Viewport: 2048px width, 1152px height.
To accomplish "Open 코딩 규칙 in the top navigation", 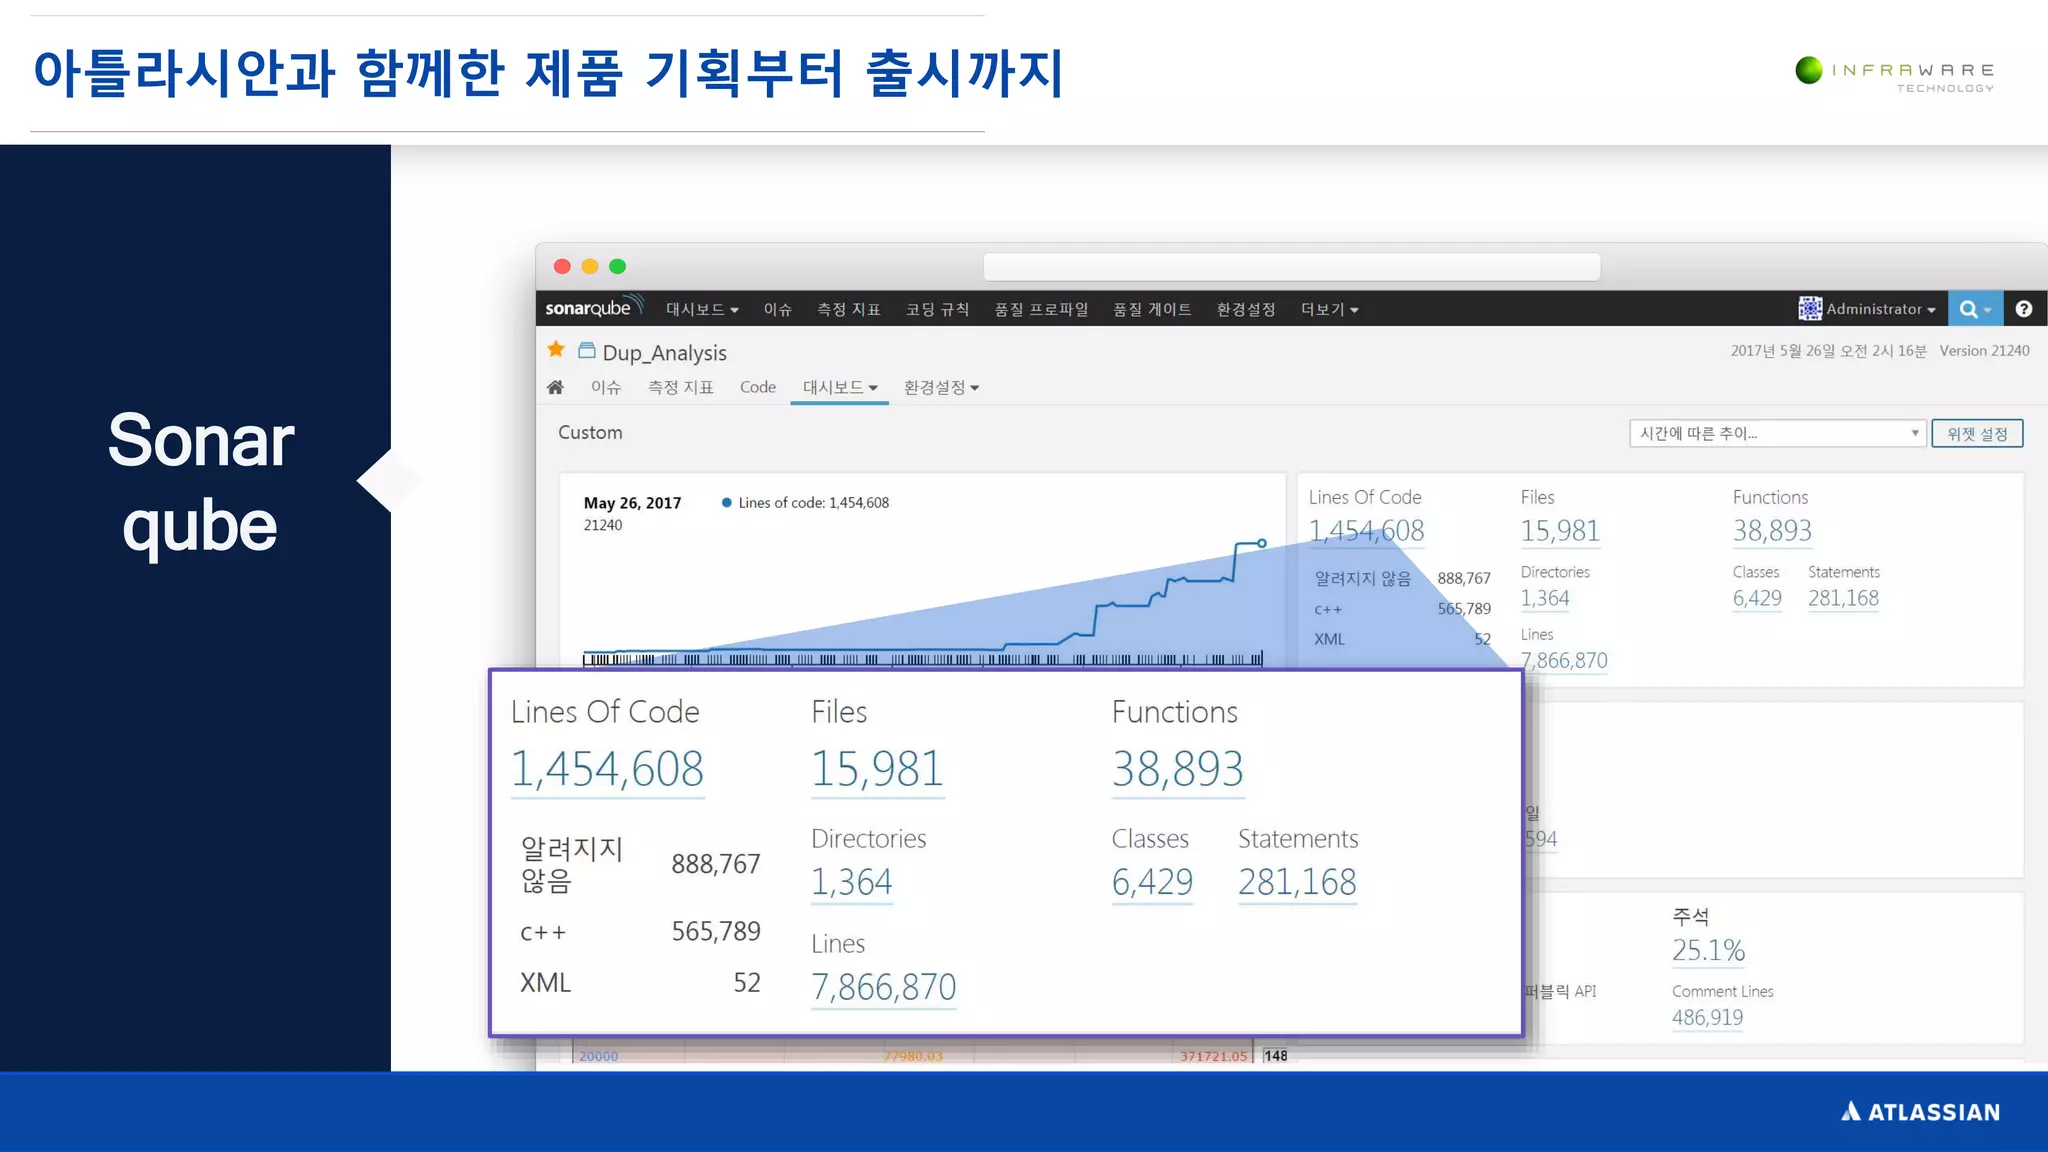I will (937, 310).
